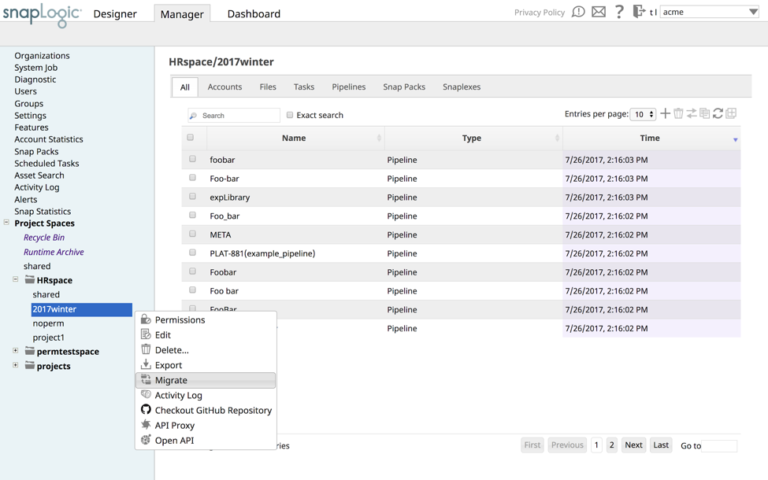Screen dimensions: 768x480
Task: Click the GitHub icon in context menu
Action: tap(145, 409)
